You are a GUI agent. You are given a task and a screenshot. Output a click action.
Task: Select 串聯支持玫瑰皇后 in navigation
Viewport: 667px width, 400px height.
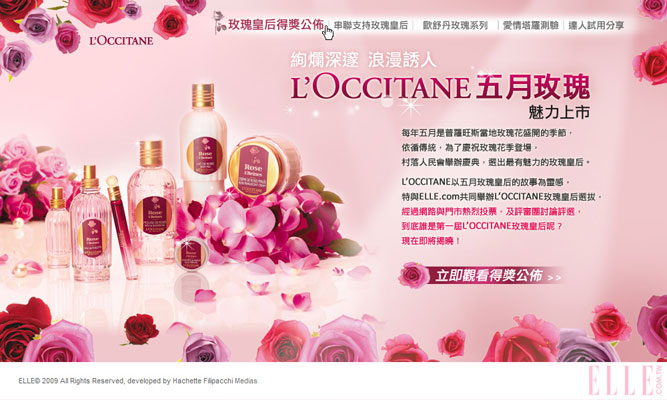pyautogui.click(x=371, y=26)
